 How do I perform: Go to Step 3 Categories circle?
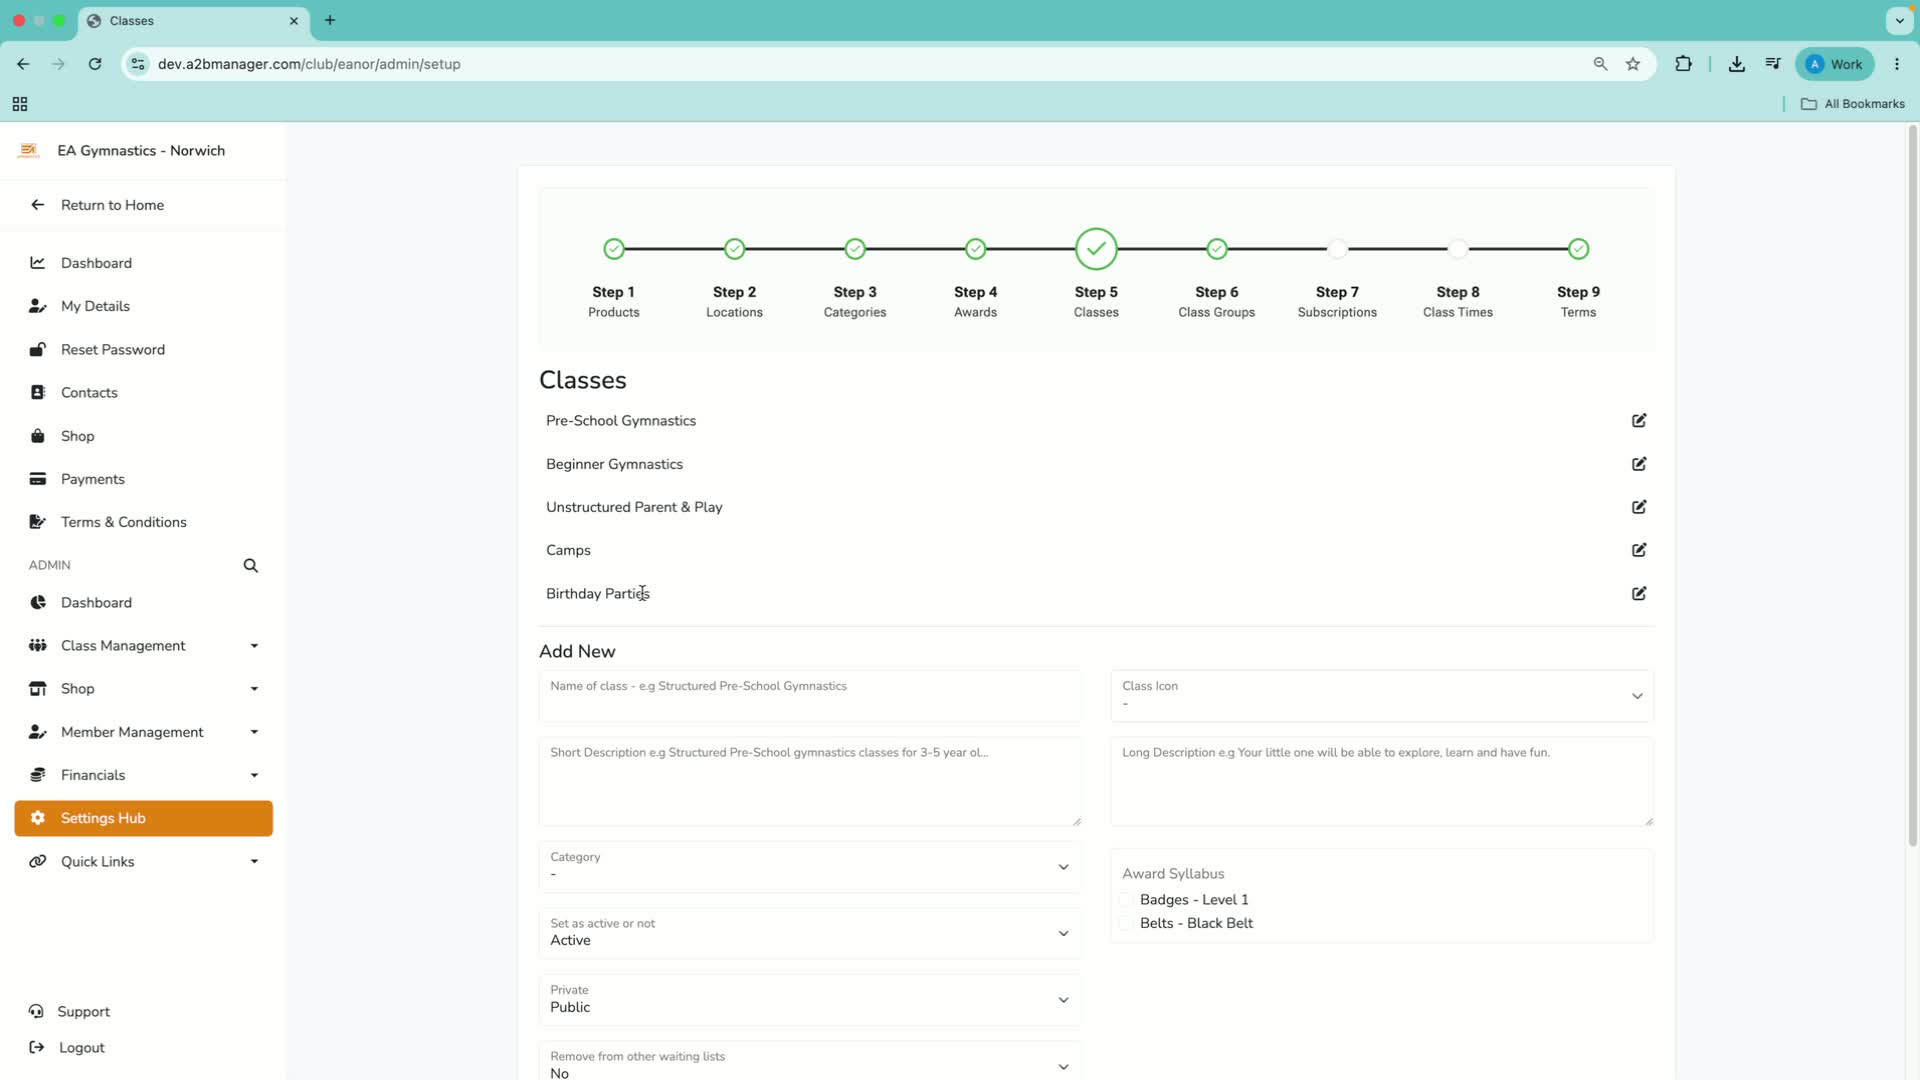855,249
